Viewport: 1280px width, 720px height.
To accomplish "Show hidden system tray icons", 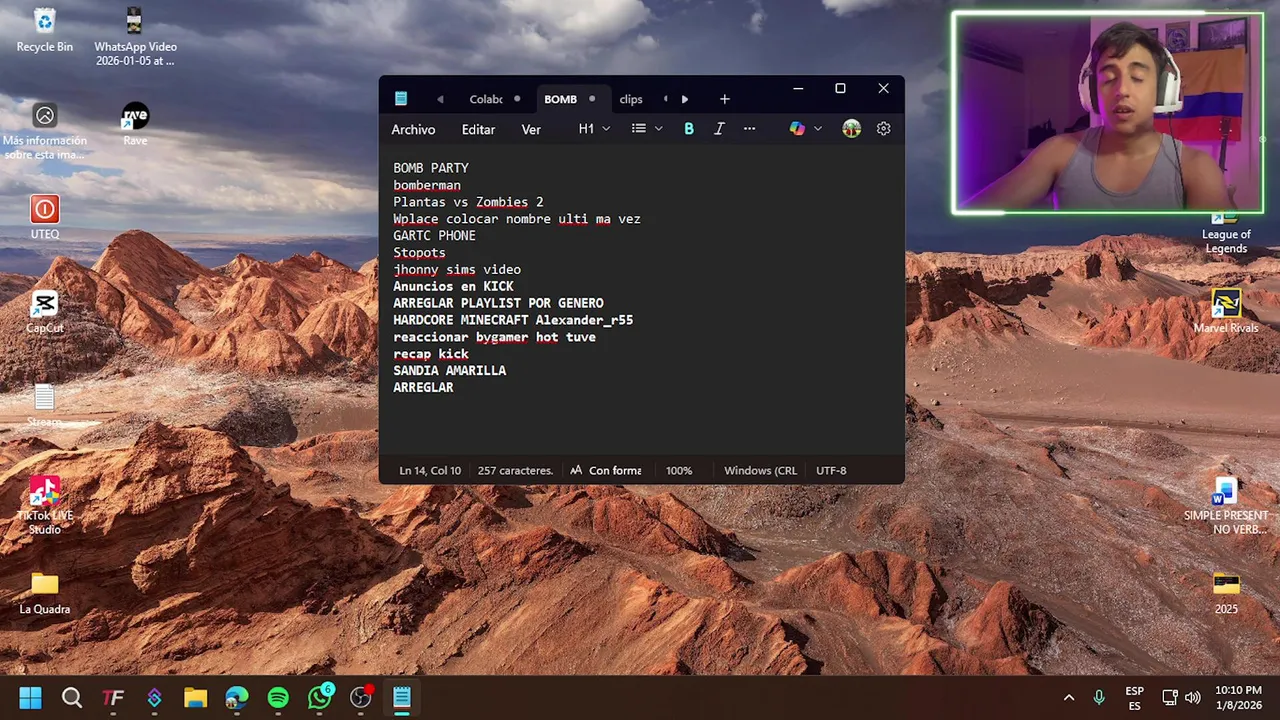I will point(1068,698).
